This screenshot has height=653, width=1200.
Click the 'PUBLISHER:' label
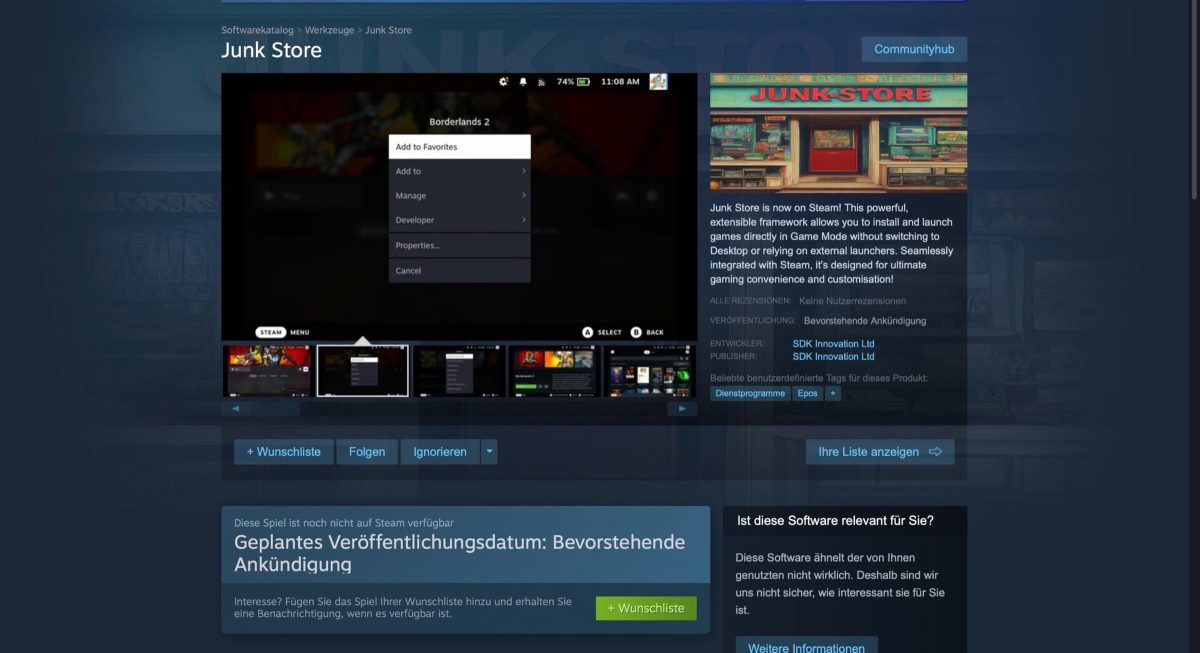[x=733, y=356]
